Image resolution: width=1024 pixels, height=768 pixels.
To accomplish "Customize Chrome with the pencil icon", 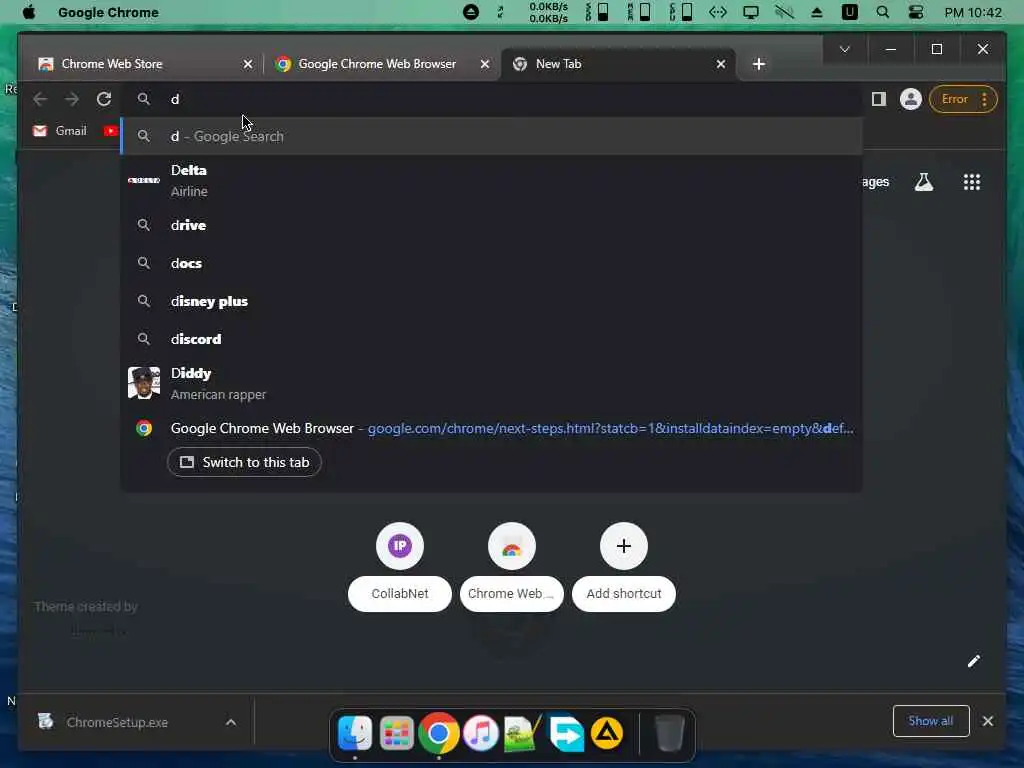I will click(974, 662).
